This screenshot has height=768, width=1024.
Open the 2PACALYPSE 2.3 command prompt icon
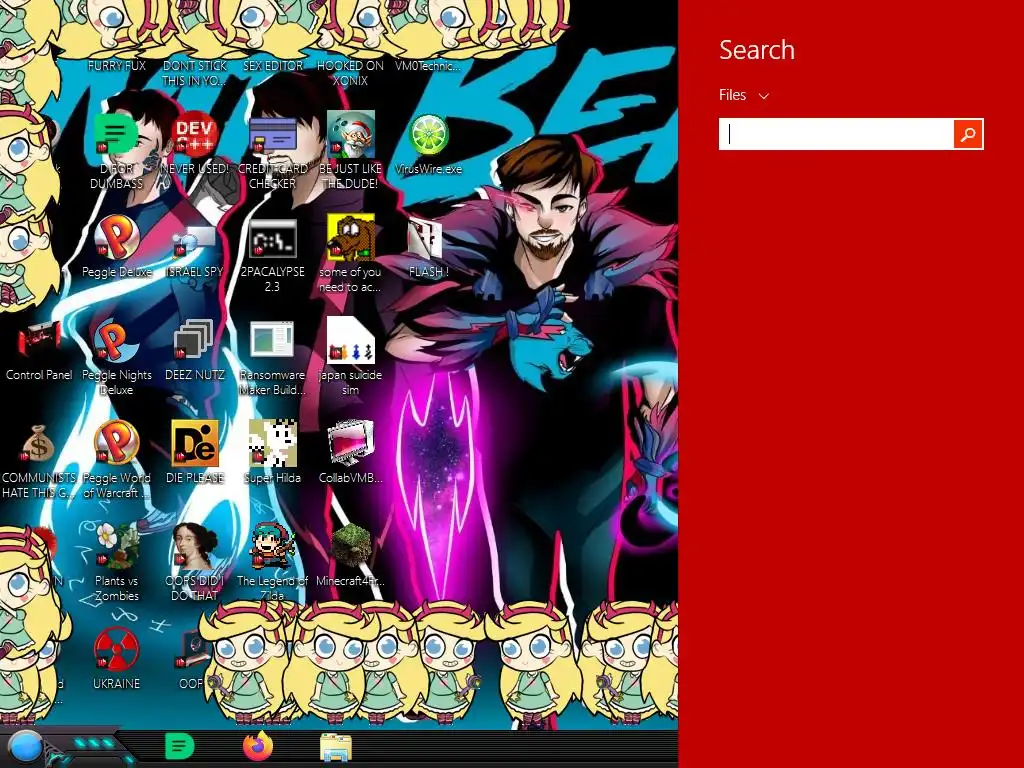272,238
